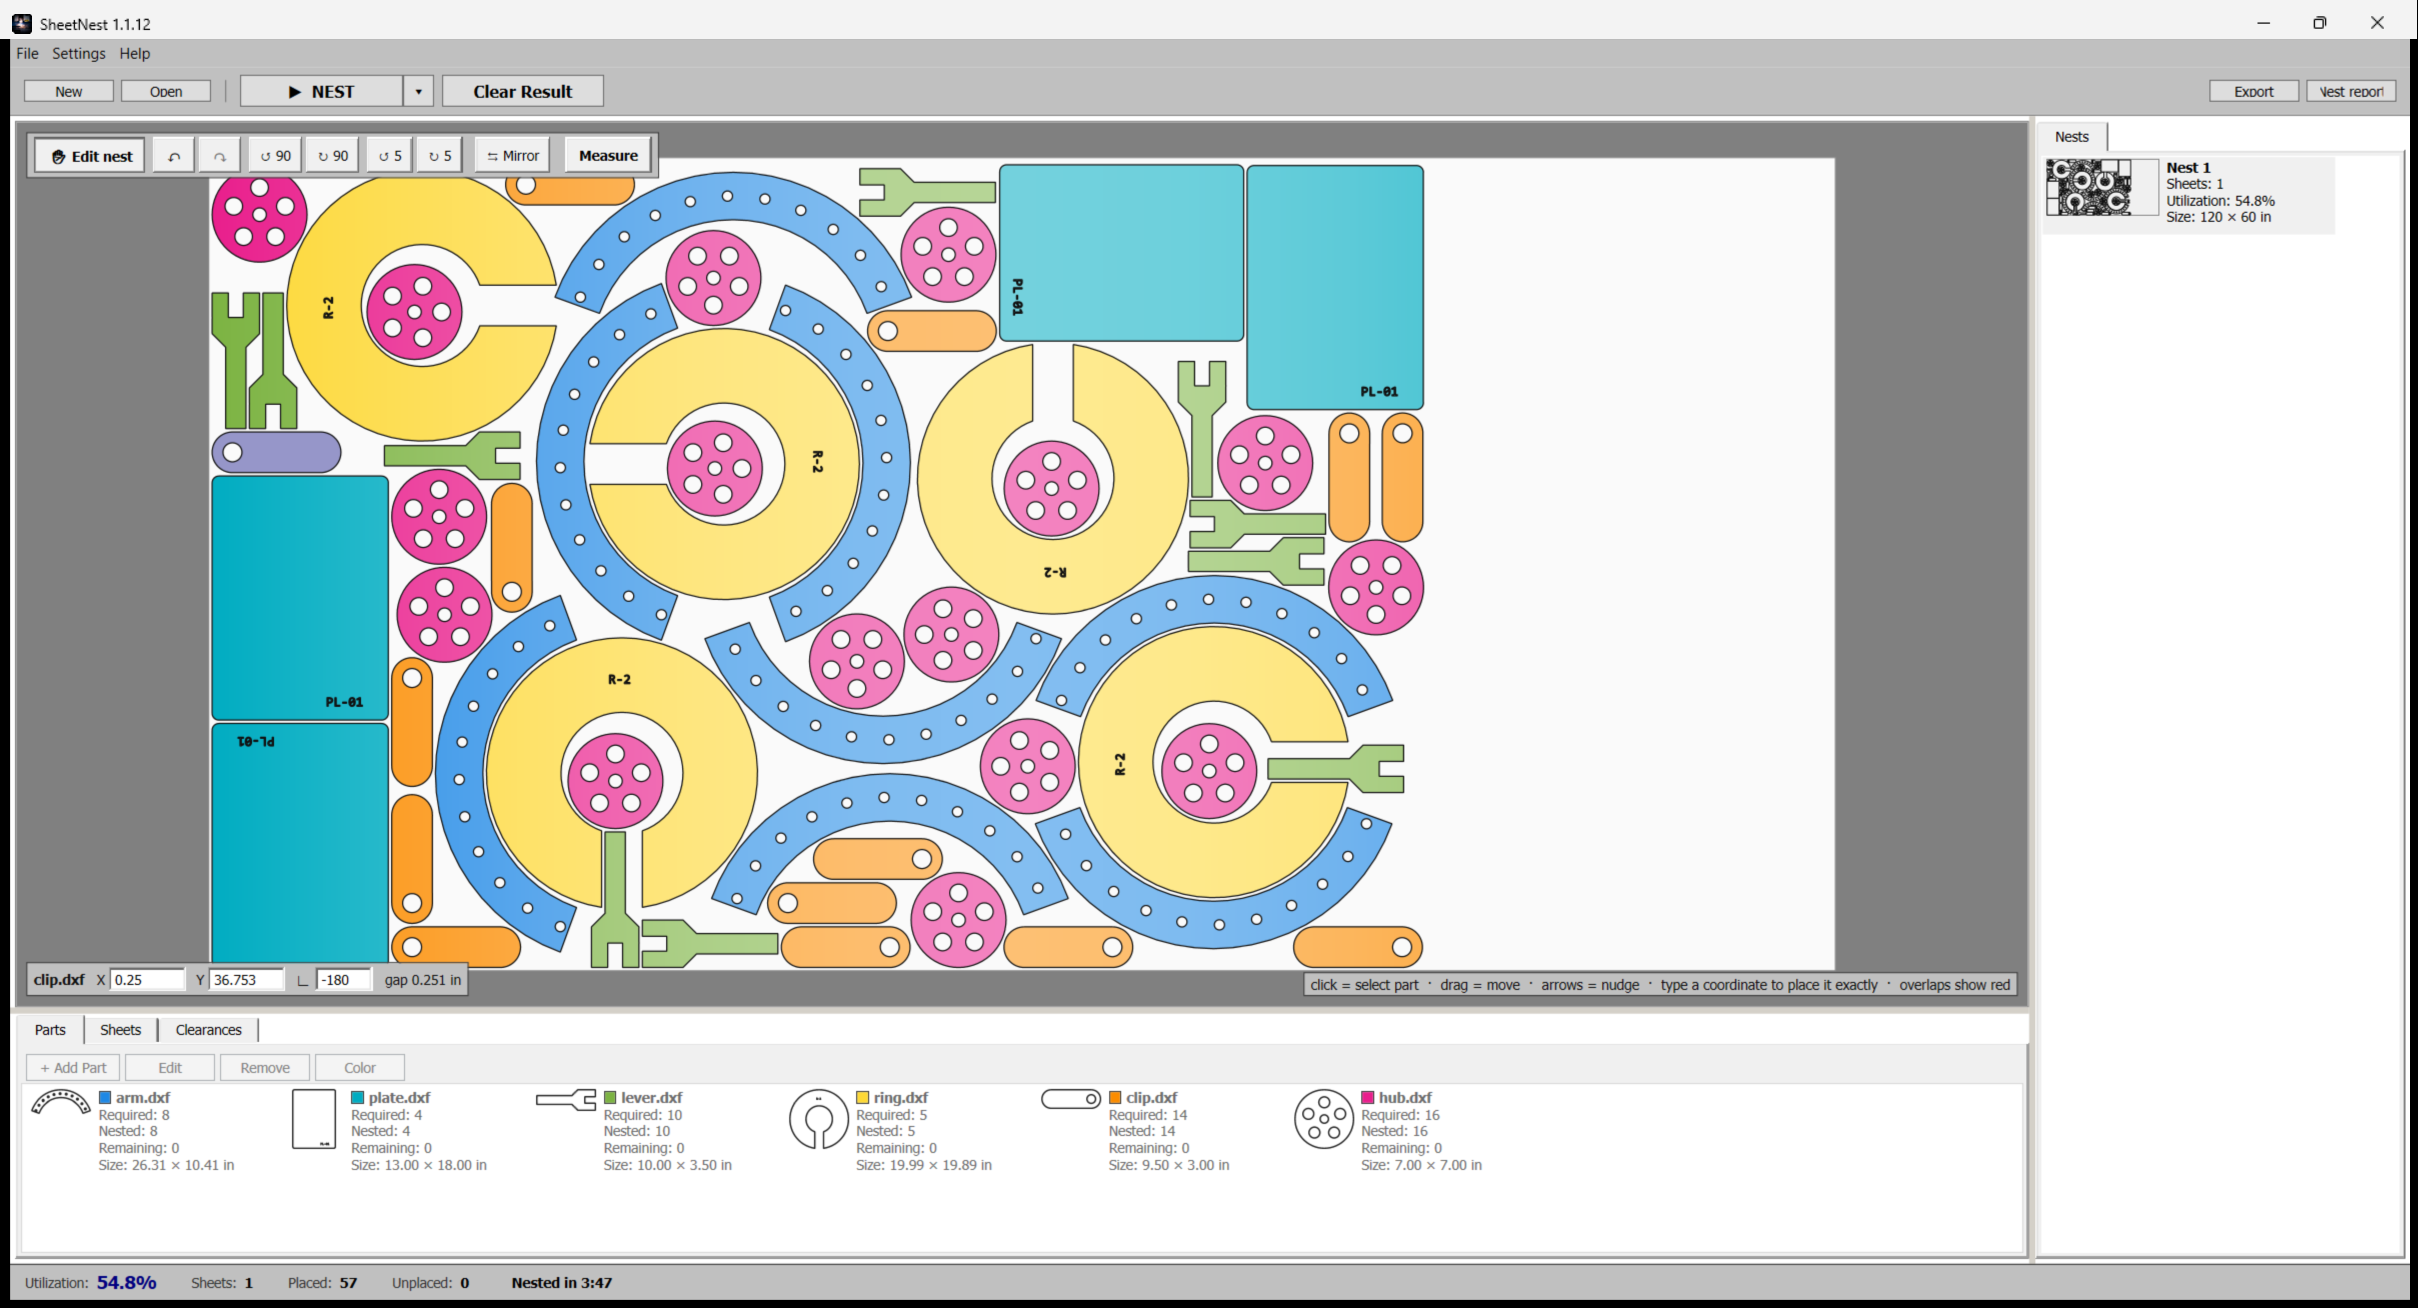2418x1308 pixels.
Task: Click the SheetNest app icon in title bar
Action: point(22,23)
